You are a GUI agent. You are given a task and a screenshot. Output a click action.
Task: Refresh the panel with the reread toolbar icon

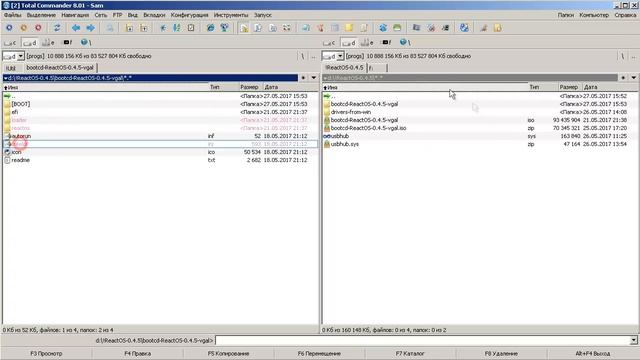tap(57, 28)
